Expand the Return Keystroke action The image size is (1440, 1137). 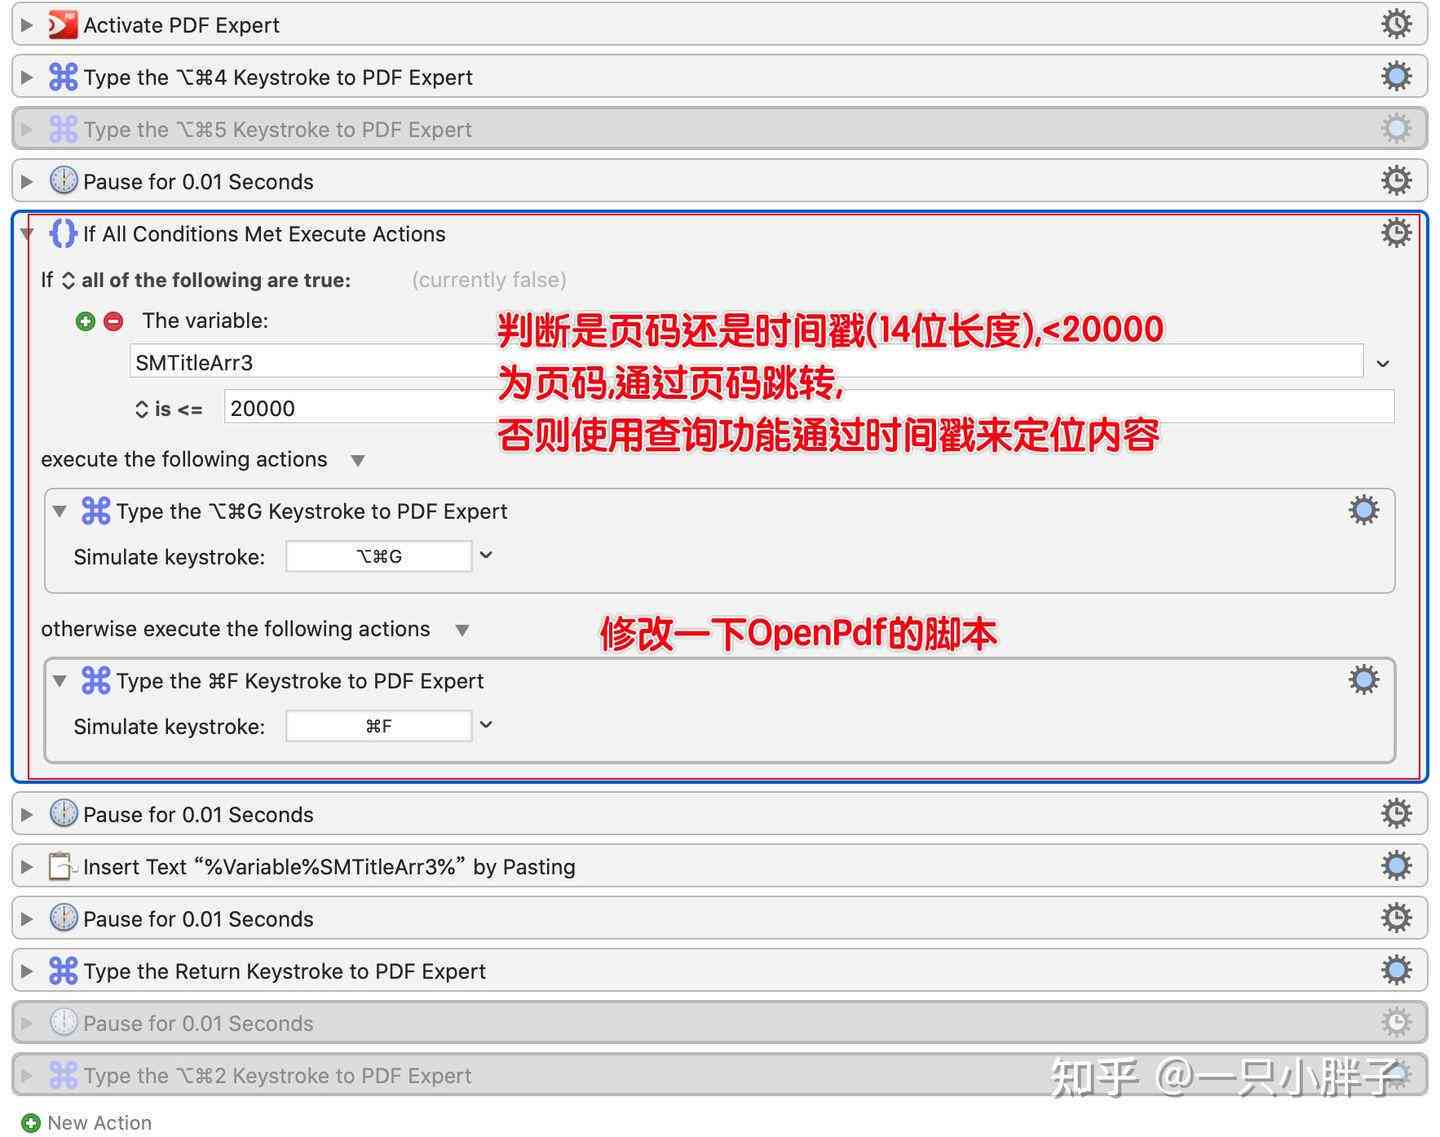click(x=27, y=971)
